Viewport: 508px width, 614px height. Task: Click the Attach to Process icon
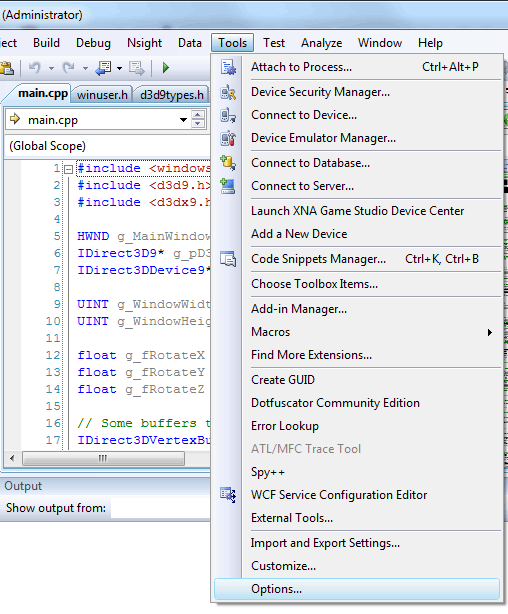tap(228, 67)
